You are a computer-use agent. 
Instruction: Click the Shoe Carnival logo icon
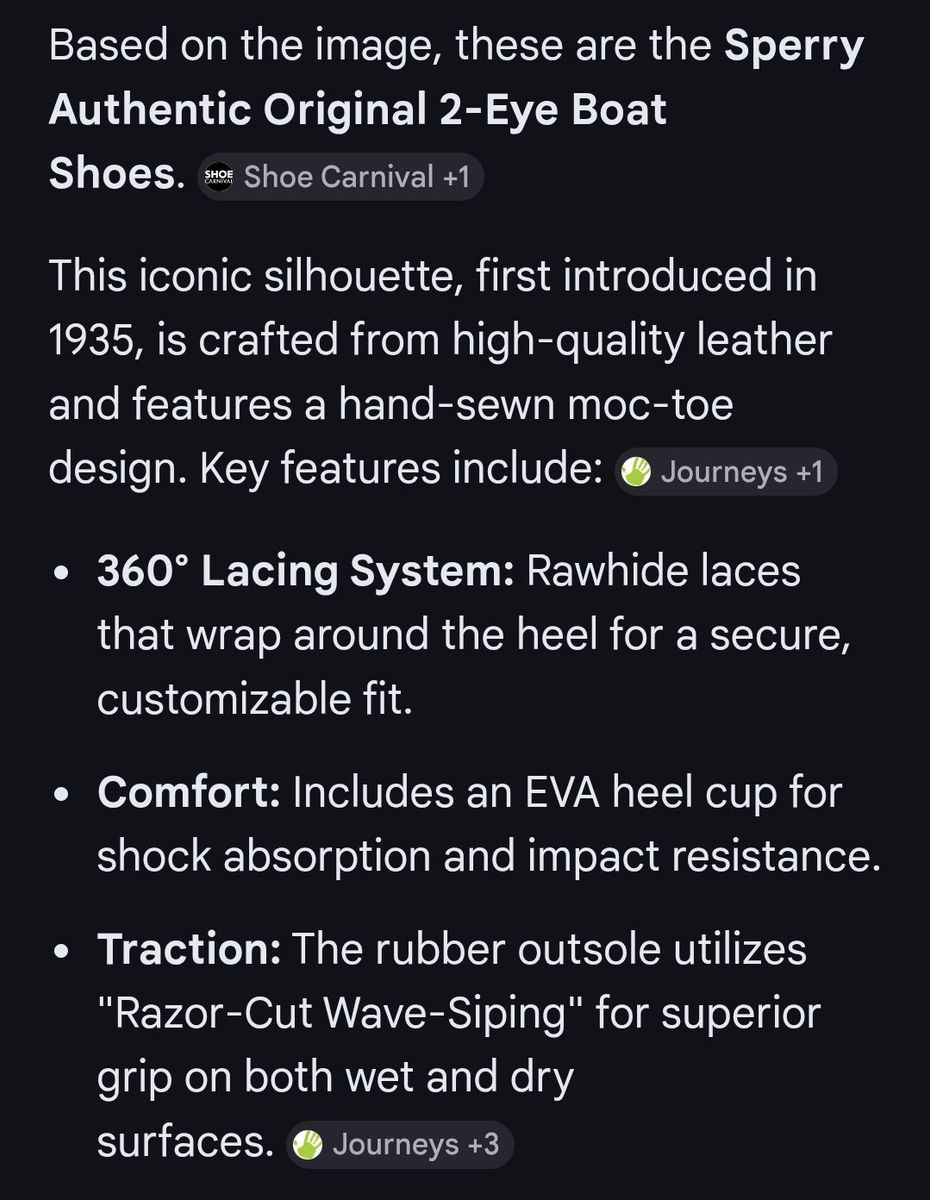[218, 177]
